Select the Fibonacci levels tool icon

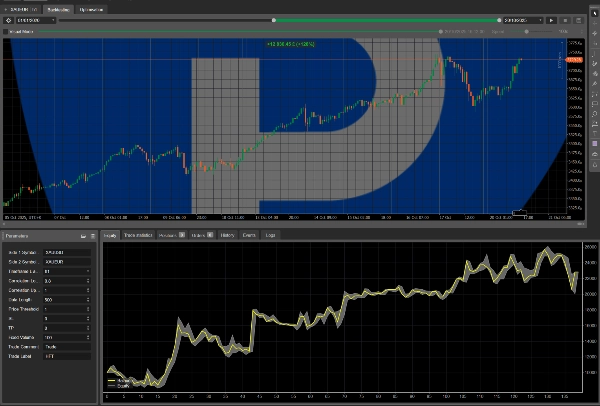(595, 94)
